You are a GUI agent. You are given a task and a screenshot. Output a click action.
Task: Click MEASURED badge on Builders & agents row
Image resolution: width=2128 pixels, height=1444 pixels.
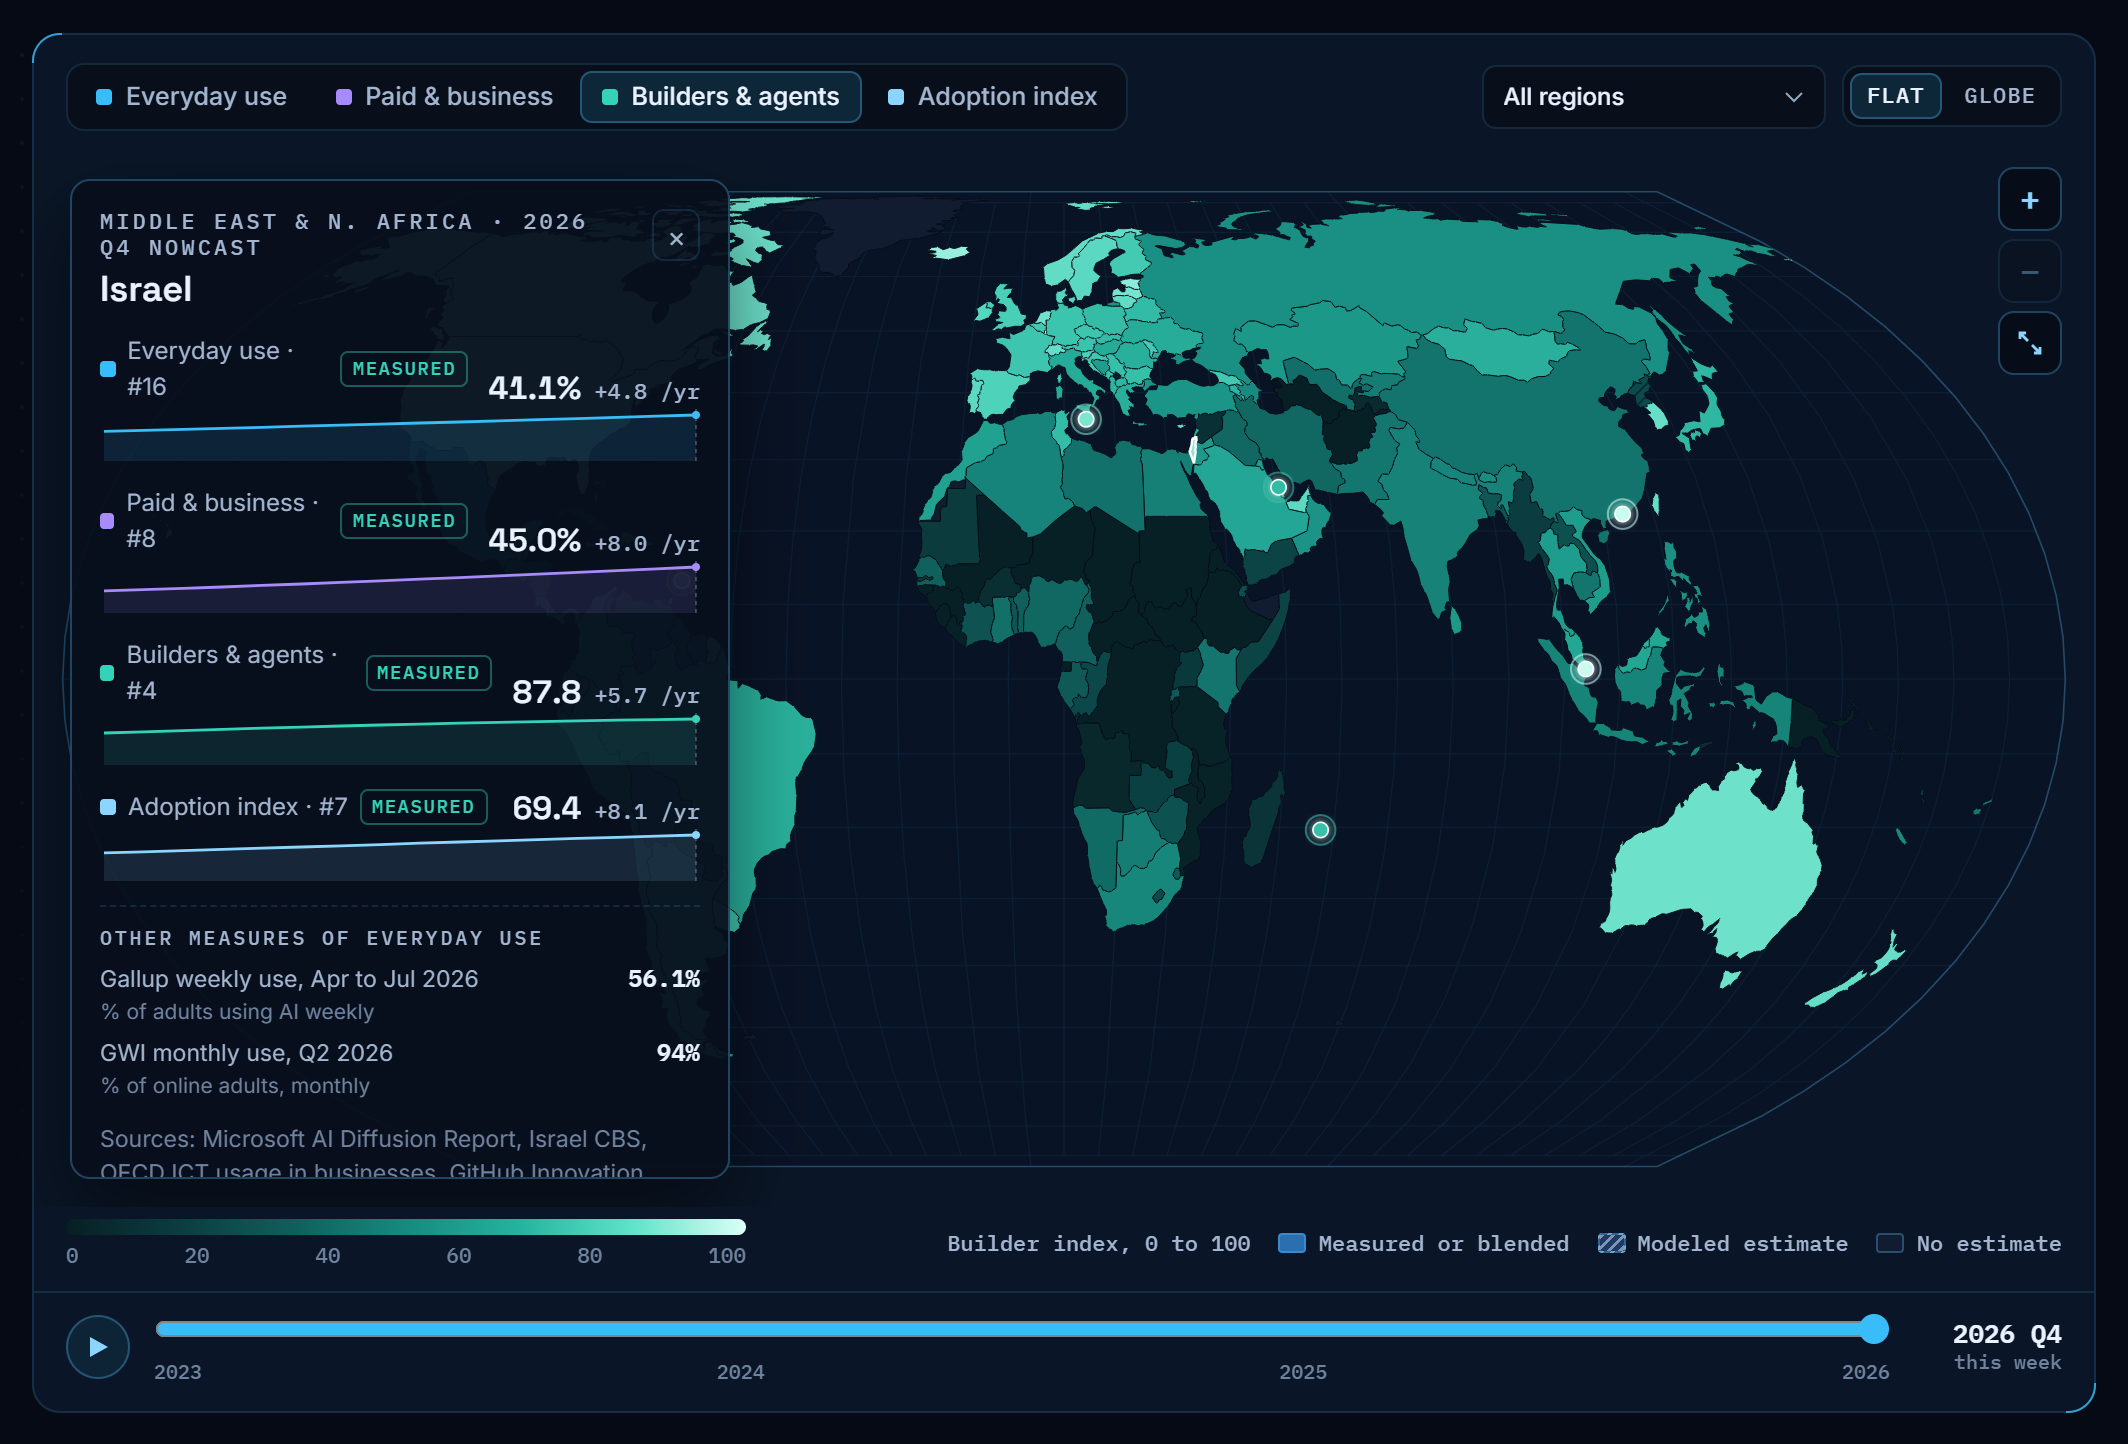[x=428, y=673]
